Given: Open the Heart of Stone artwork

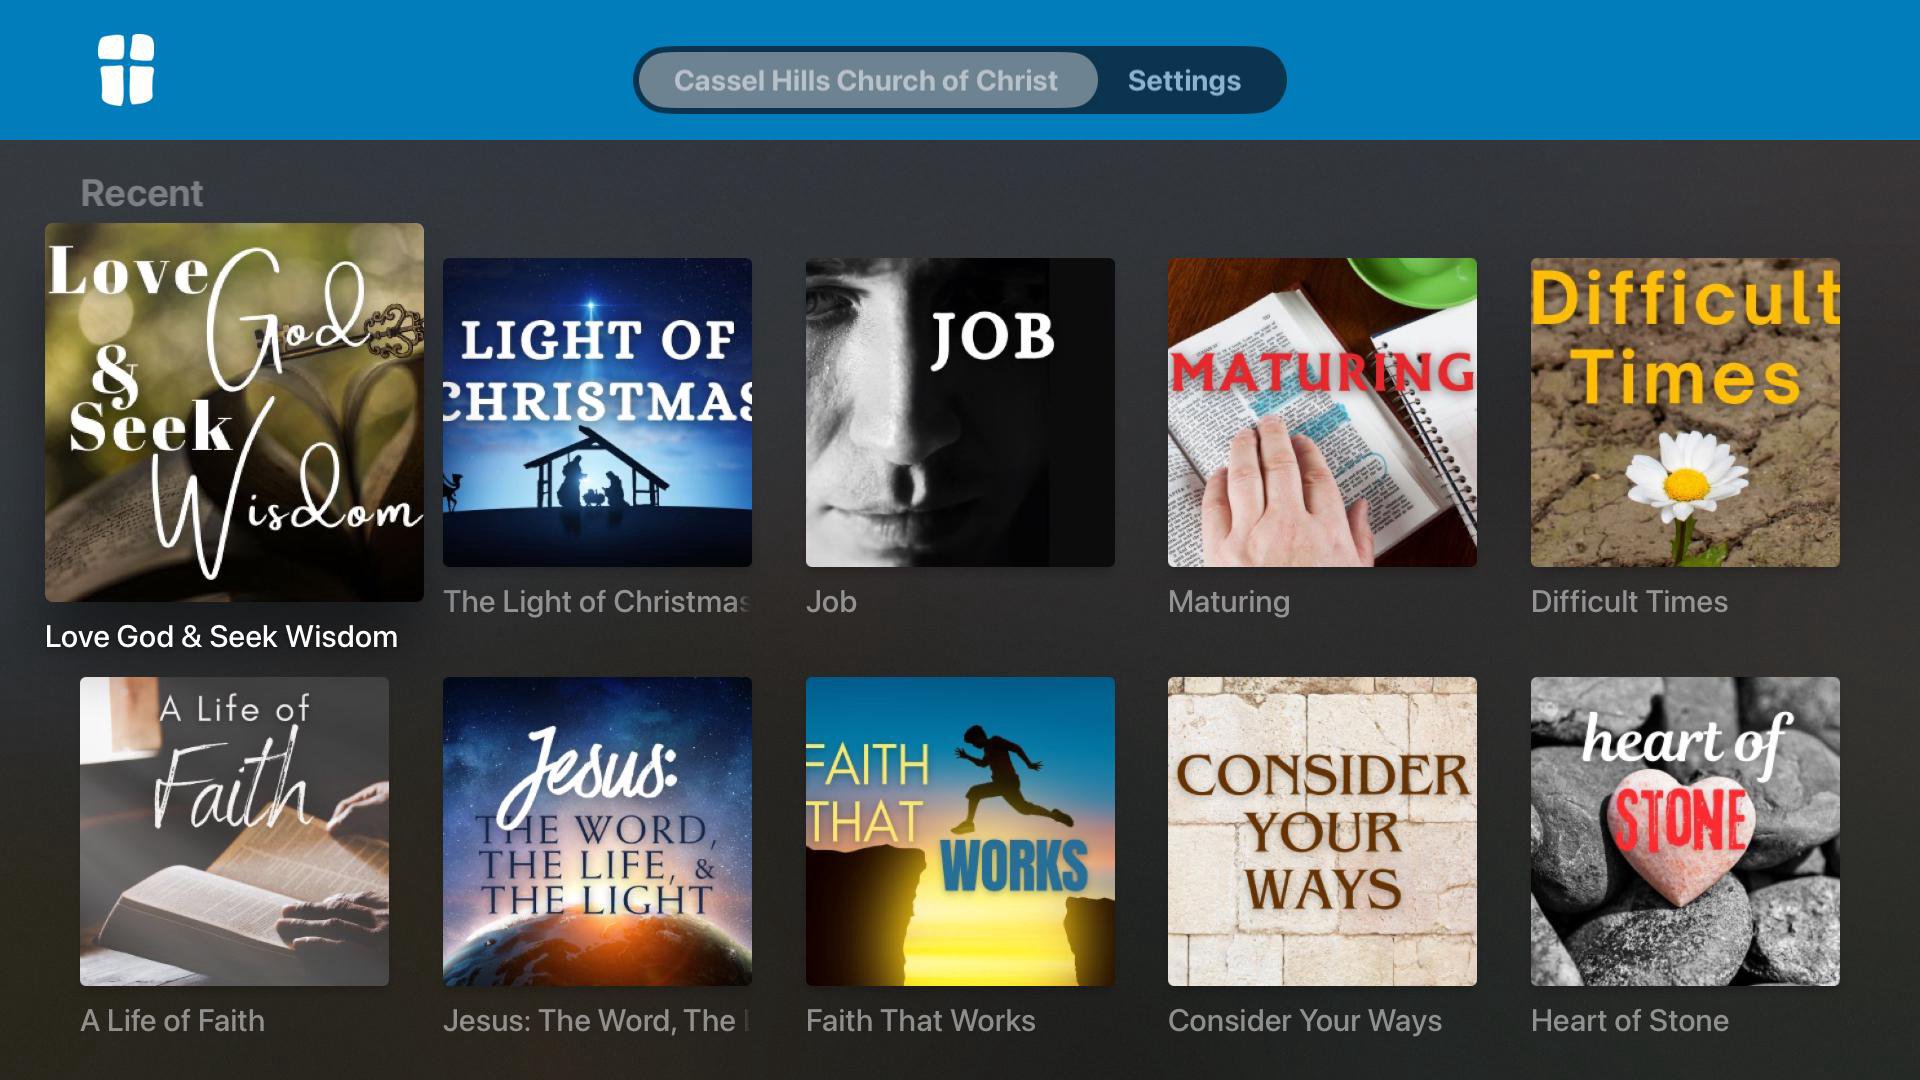Looking at the screenshot, I should click(x=1685, y=831).
